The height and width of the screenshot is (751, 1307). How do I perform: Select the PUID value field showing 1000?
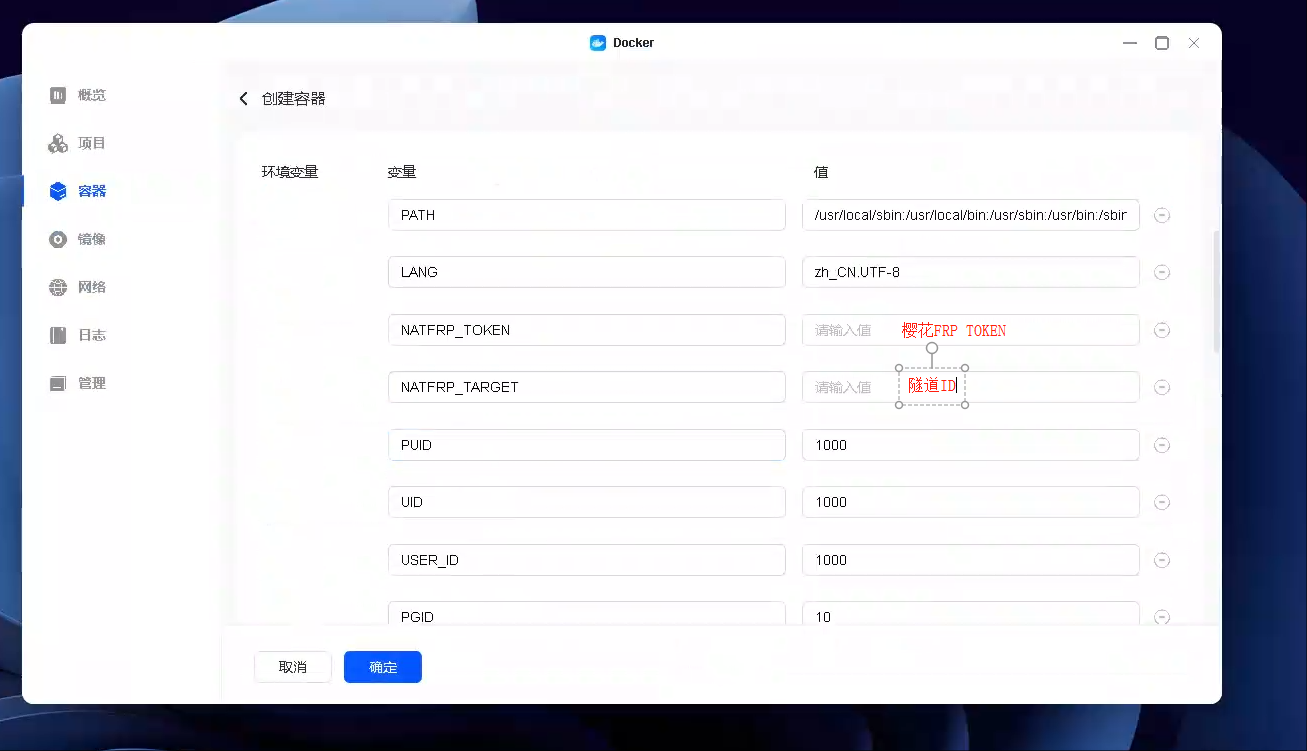tap(970, 445)
